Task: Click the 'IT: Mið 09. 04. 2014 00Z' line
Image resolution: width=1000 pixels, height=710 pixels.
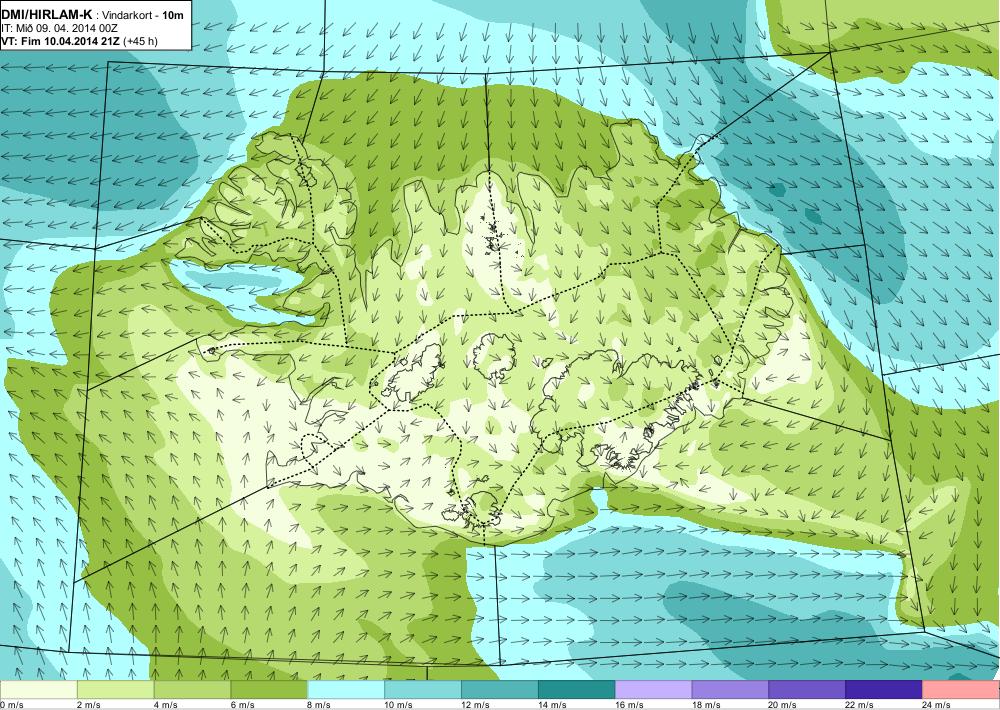Action: [x=59, y=28]
